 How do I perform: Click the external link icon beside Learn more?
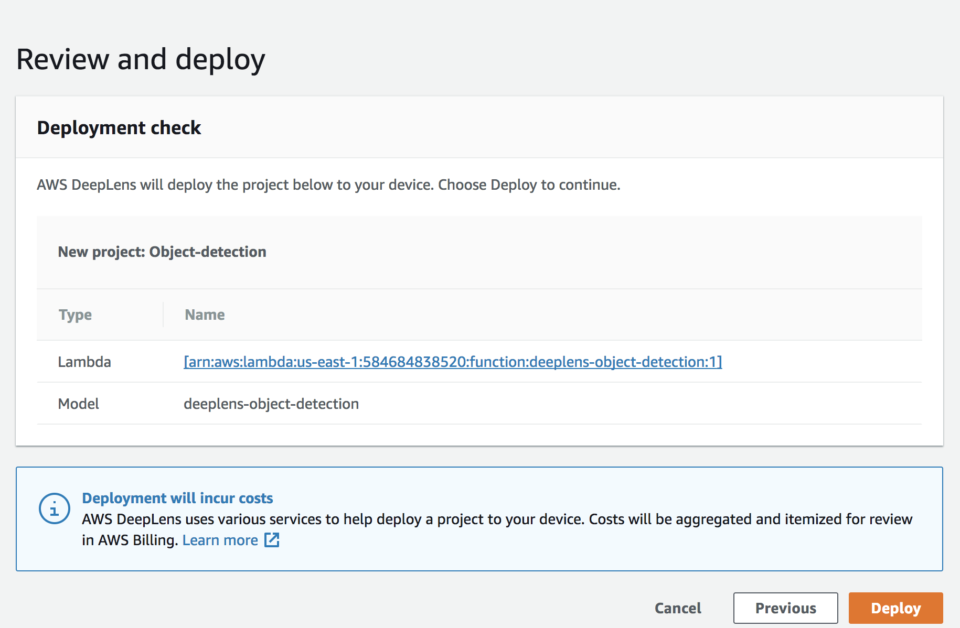[x=272, y=540]
